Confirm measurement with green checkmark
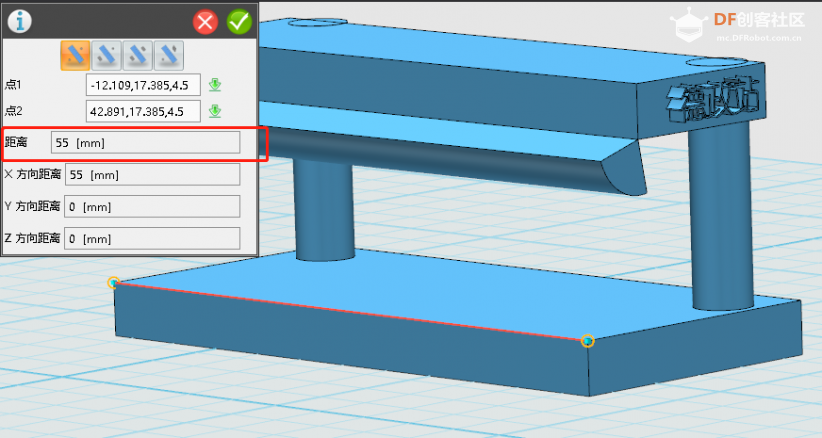 point(240,21)
